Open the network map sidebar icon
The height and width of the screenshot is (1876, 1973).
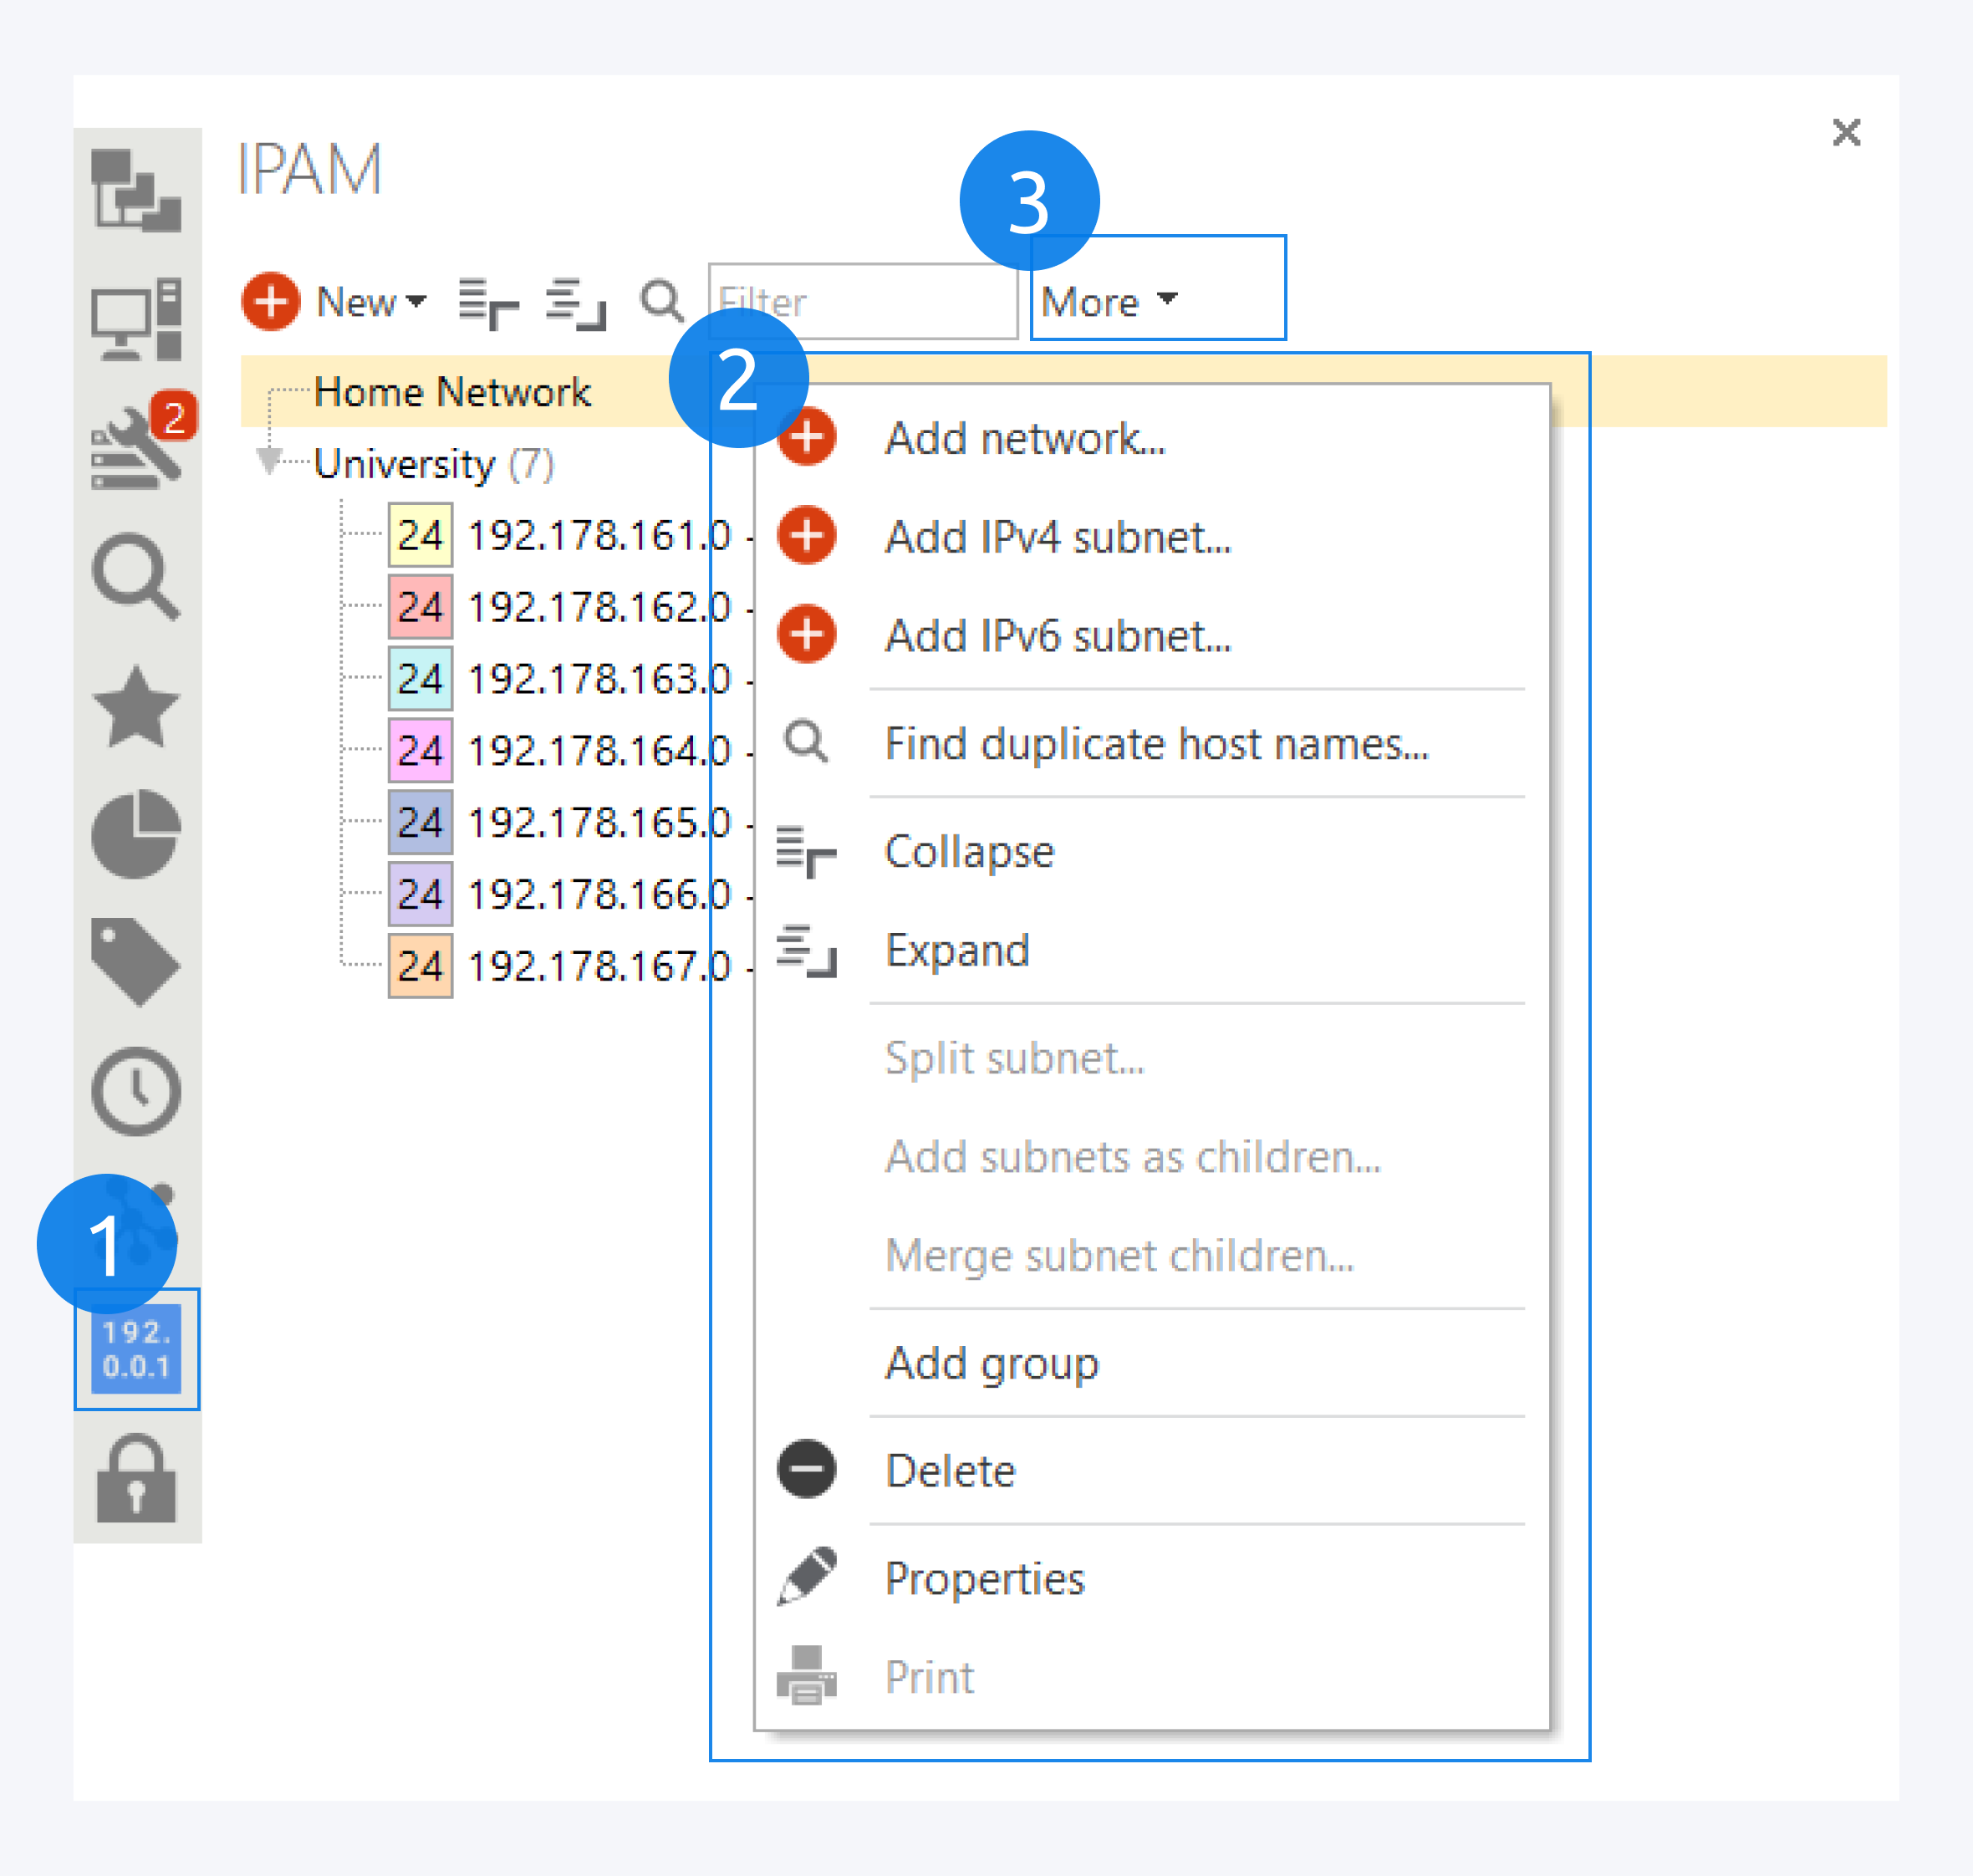coord(136,190)
